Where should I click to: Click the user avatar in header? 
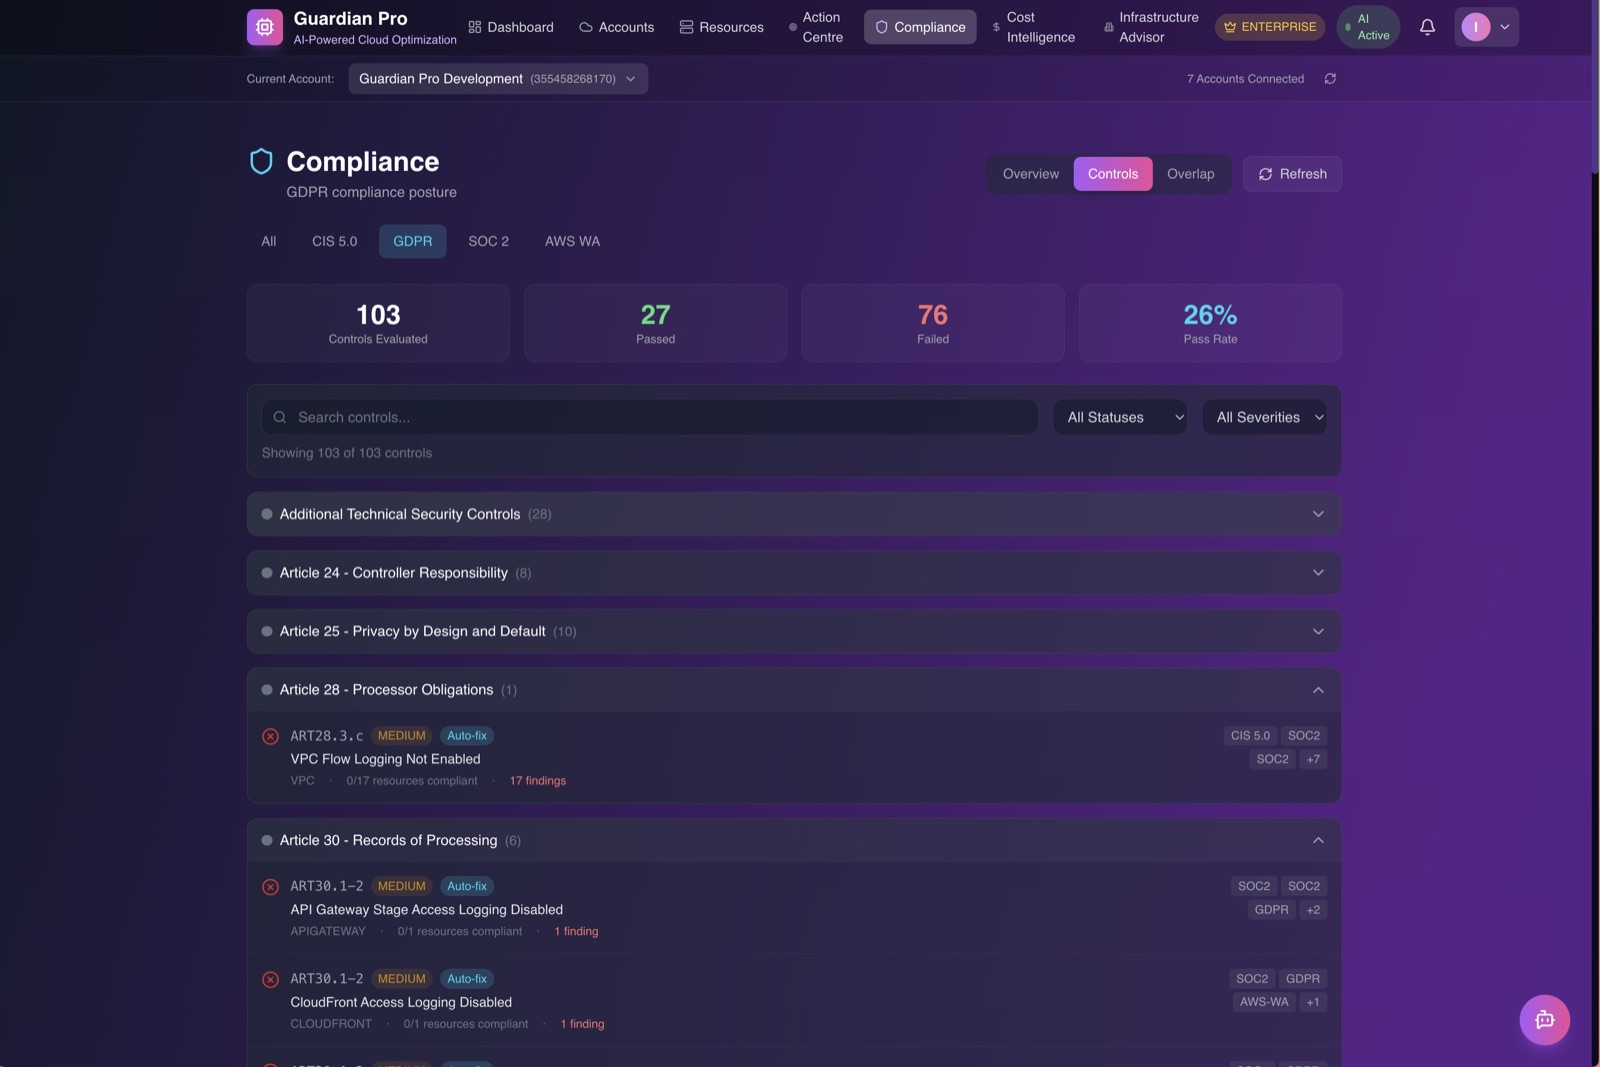point(1475,27)
